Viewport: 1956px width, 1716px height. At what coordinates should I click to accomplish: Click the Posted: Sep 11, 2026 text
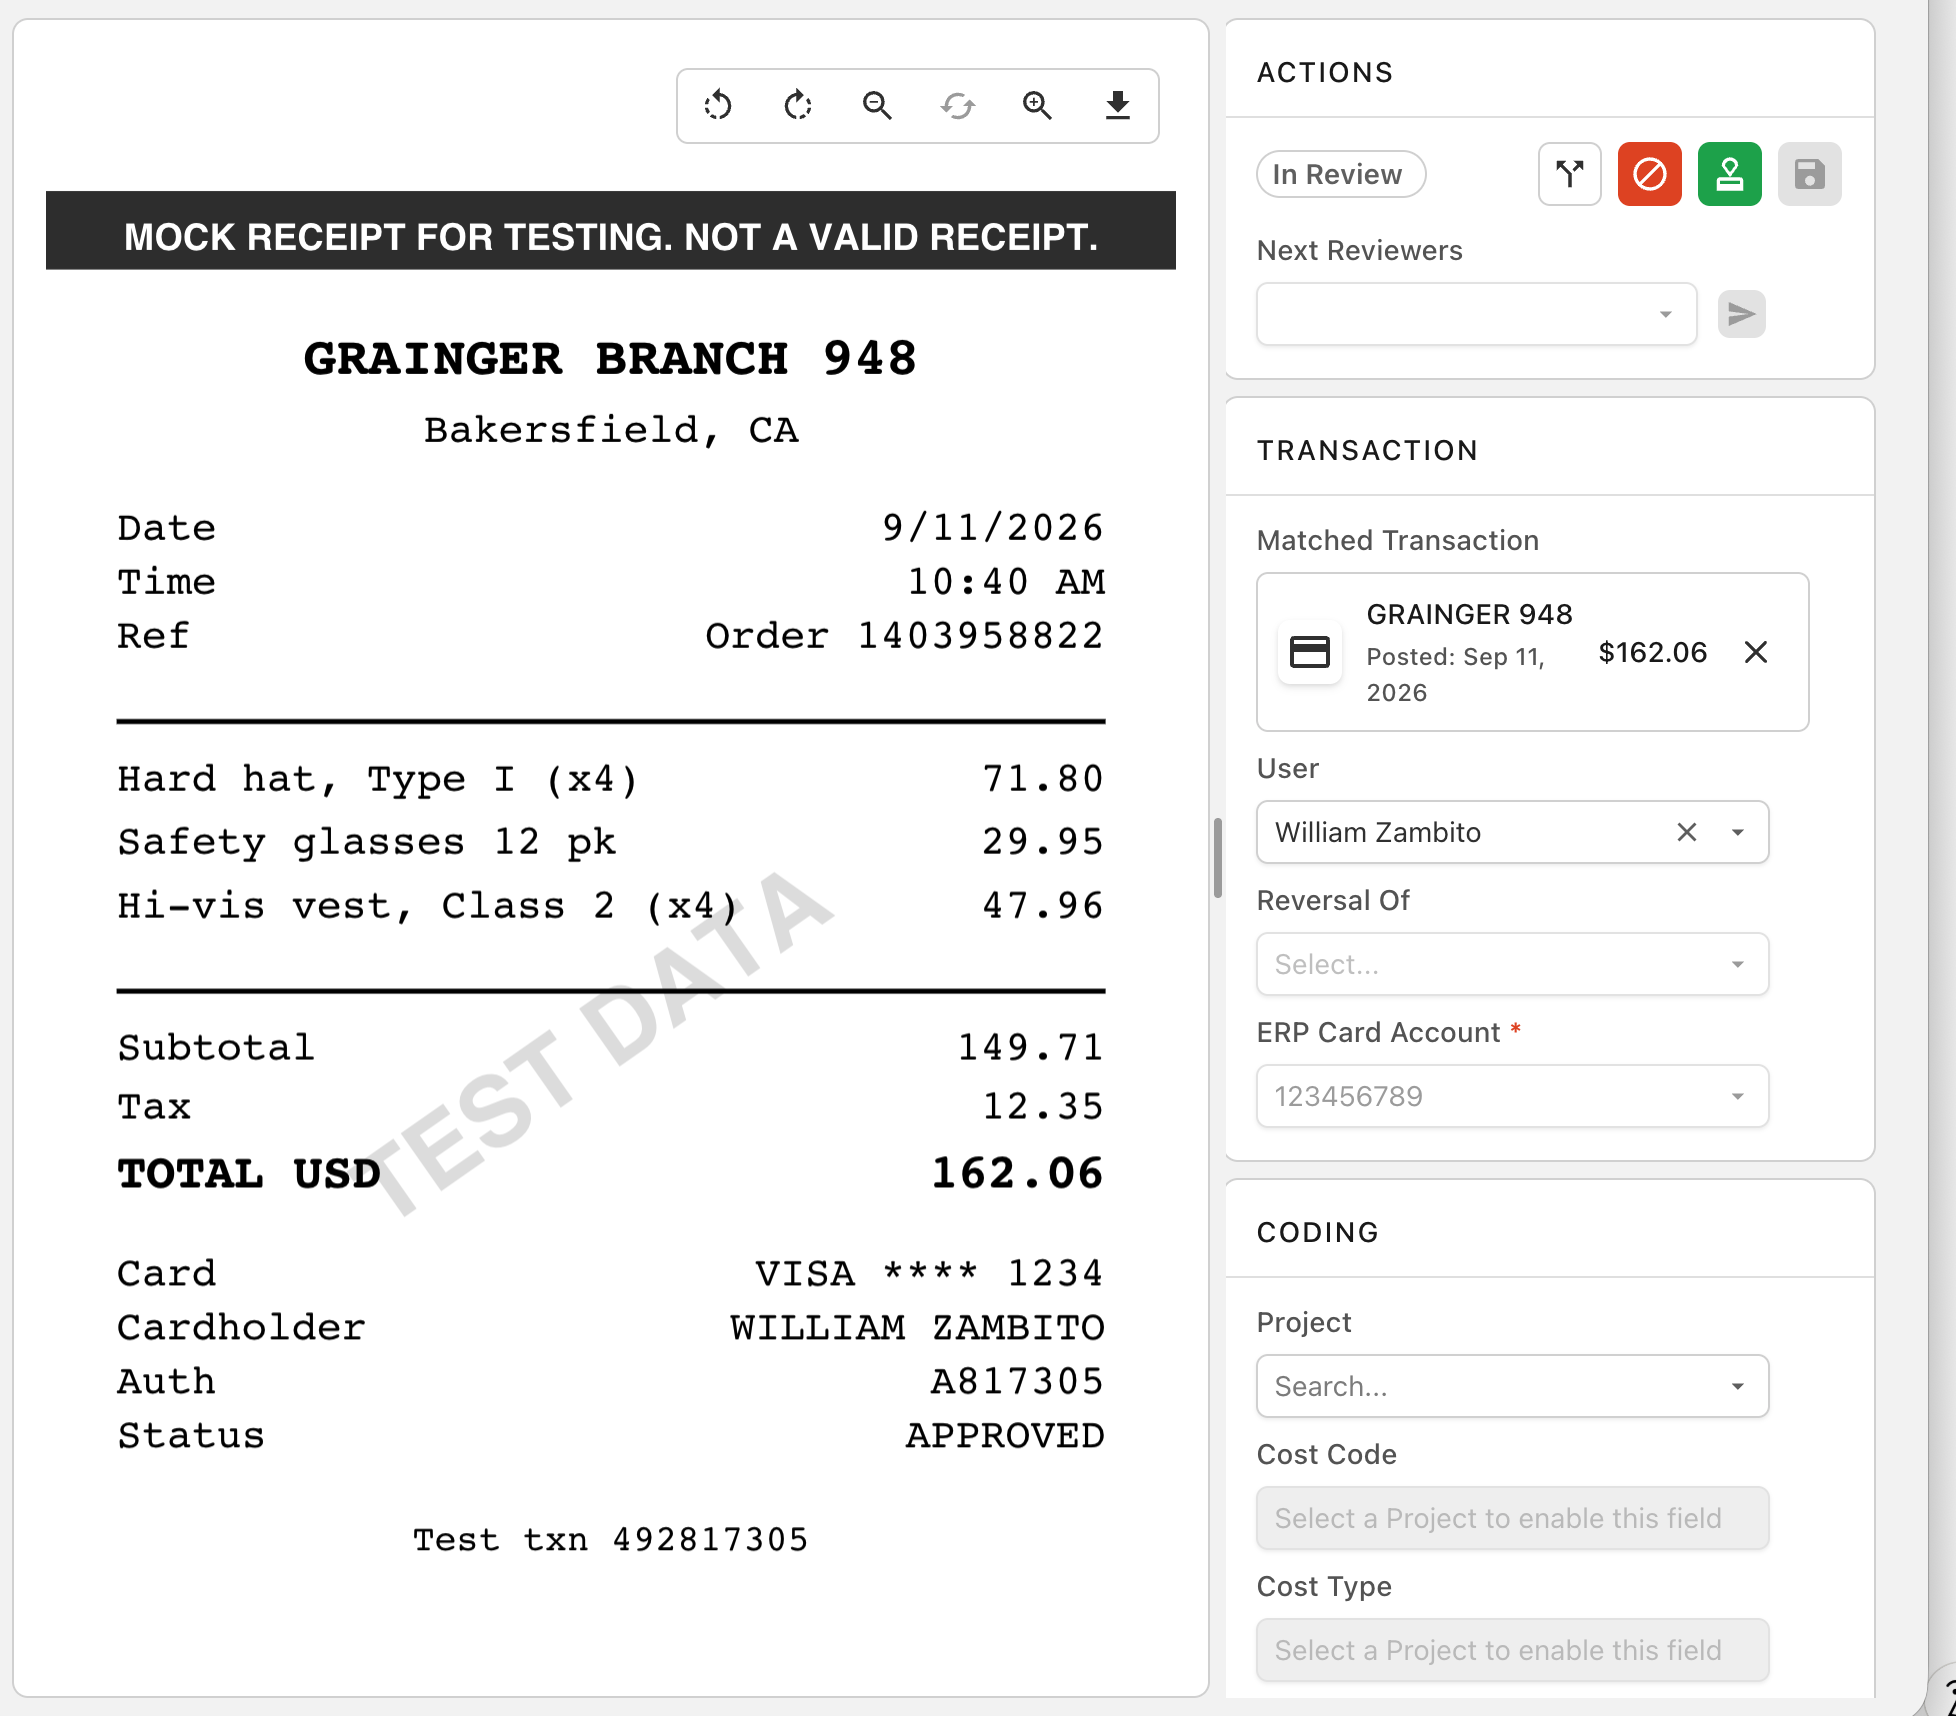click(x=1456, y=674)
